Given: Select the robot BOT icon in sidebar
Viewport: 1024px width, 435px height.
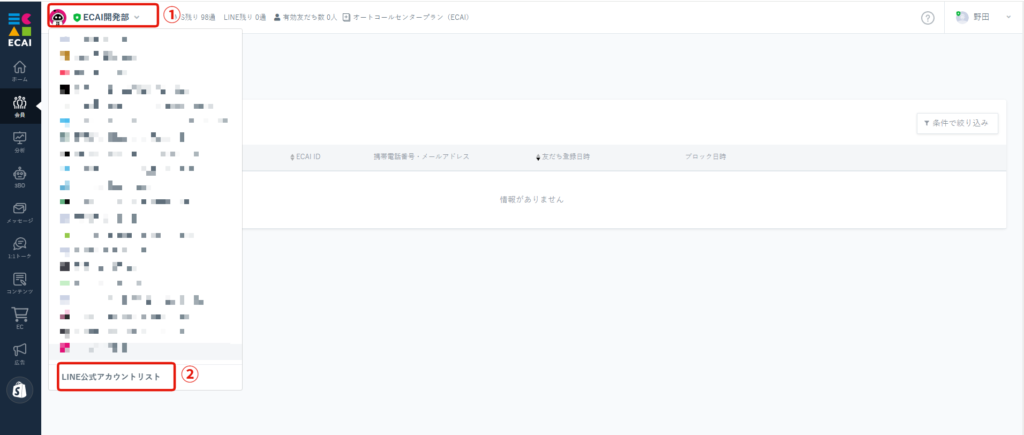Looking at the screenshot, I should 20,176.
